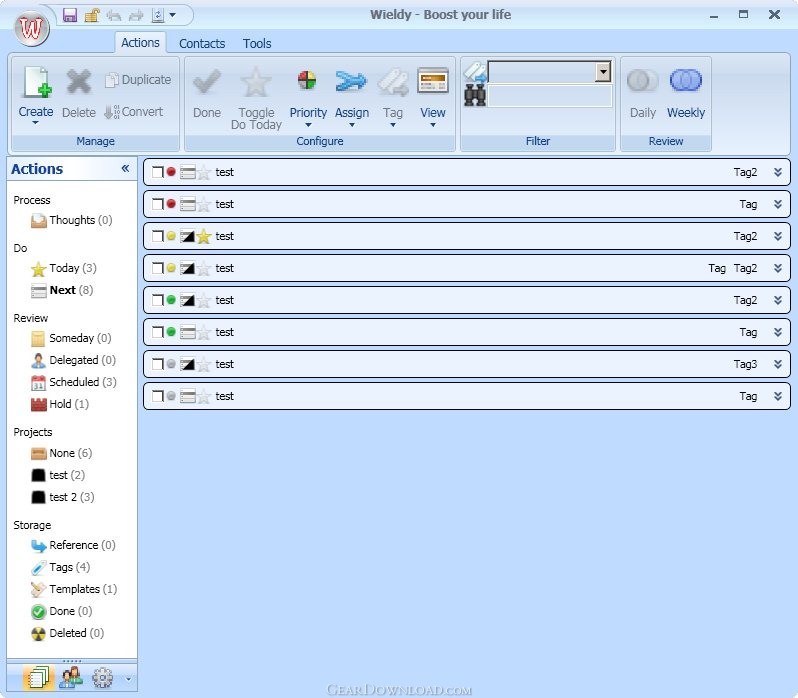Click the gray priority dot of Tag3 task
This screenshot has height=698, width=798.
[171, 364]
